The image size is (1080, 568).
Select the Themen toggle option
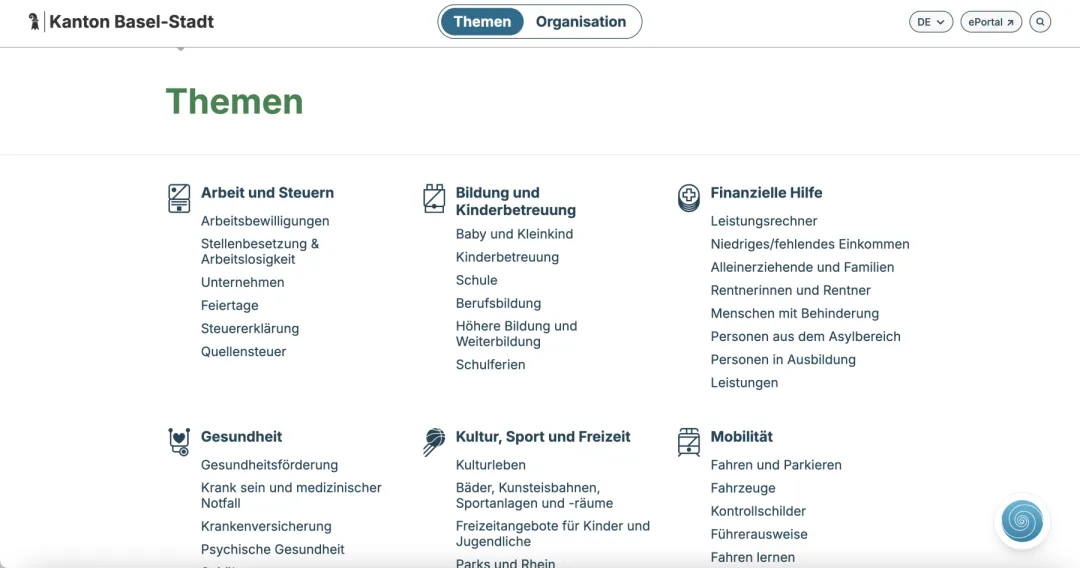[x=482, y=22]
